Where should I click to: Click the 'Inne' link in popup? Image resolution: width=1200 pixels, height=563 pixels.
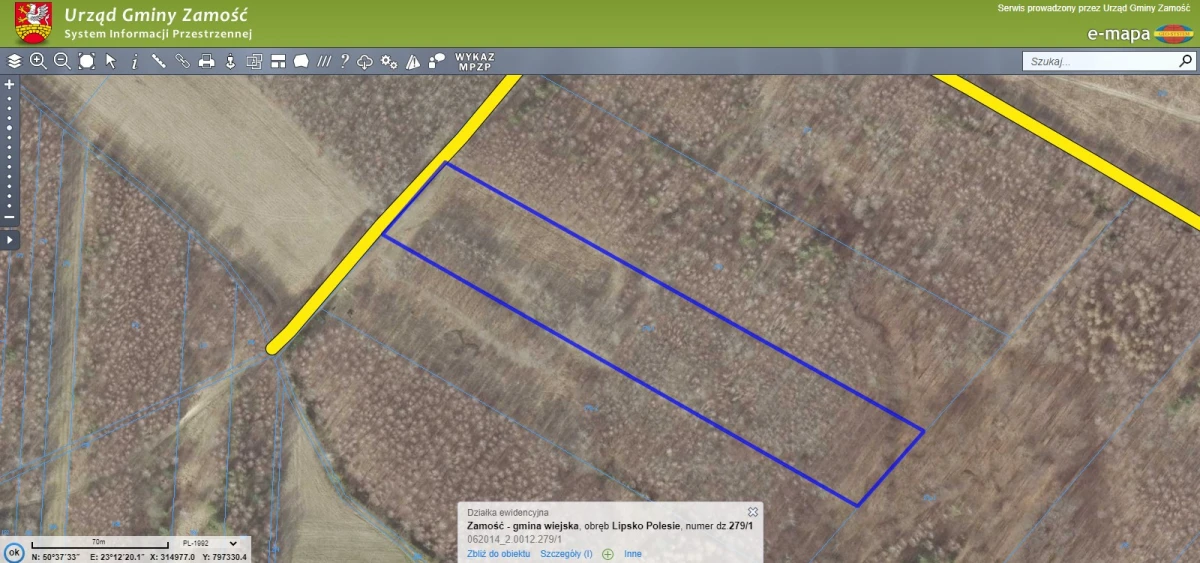(x=632, y=554)
